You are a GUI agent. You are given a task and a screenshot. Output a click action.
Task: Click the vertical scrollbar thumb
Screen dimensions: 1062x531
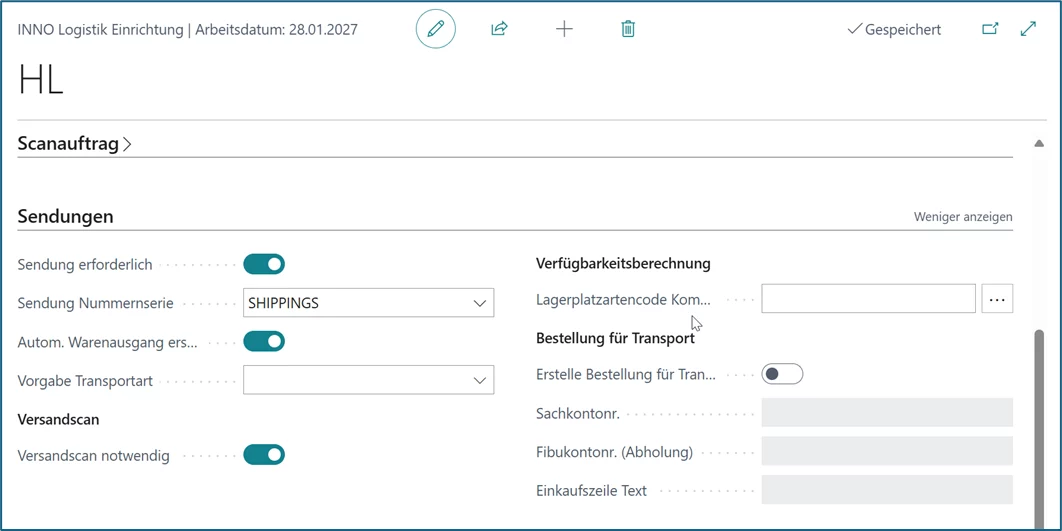(1039, 420)
